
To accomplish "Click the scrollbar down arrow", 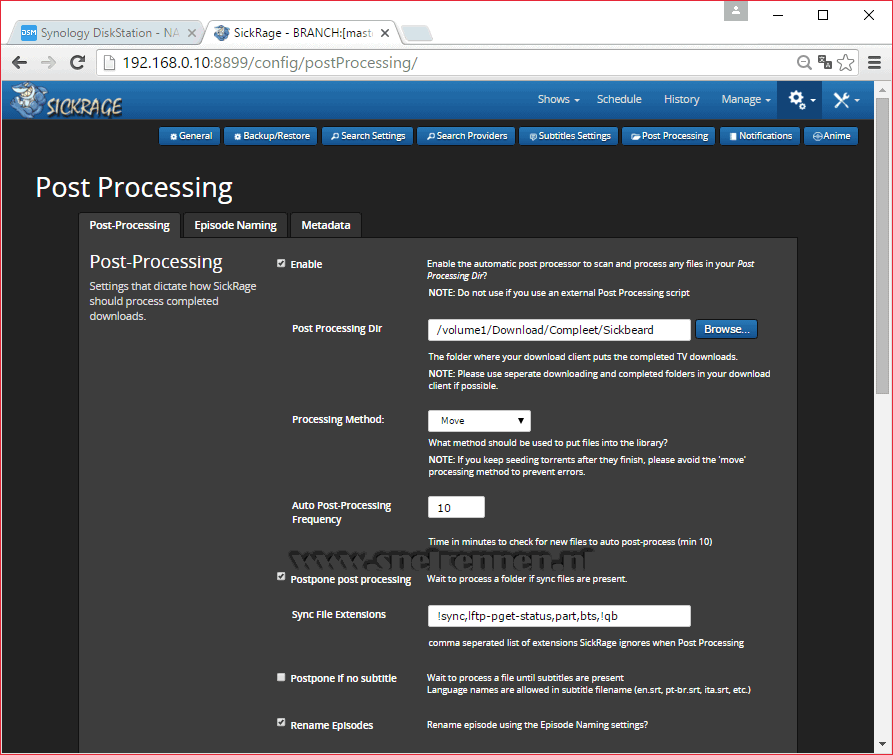I will coord(882,744).
